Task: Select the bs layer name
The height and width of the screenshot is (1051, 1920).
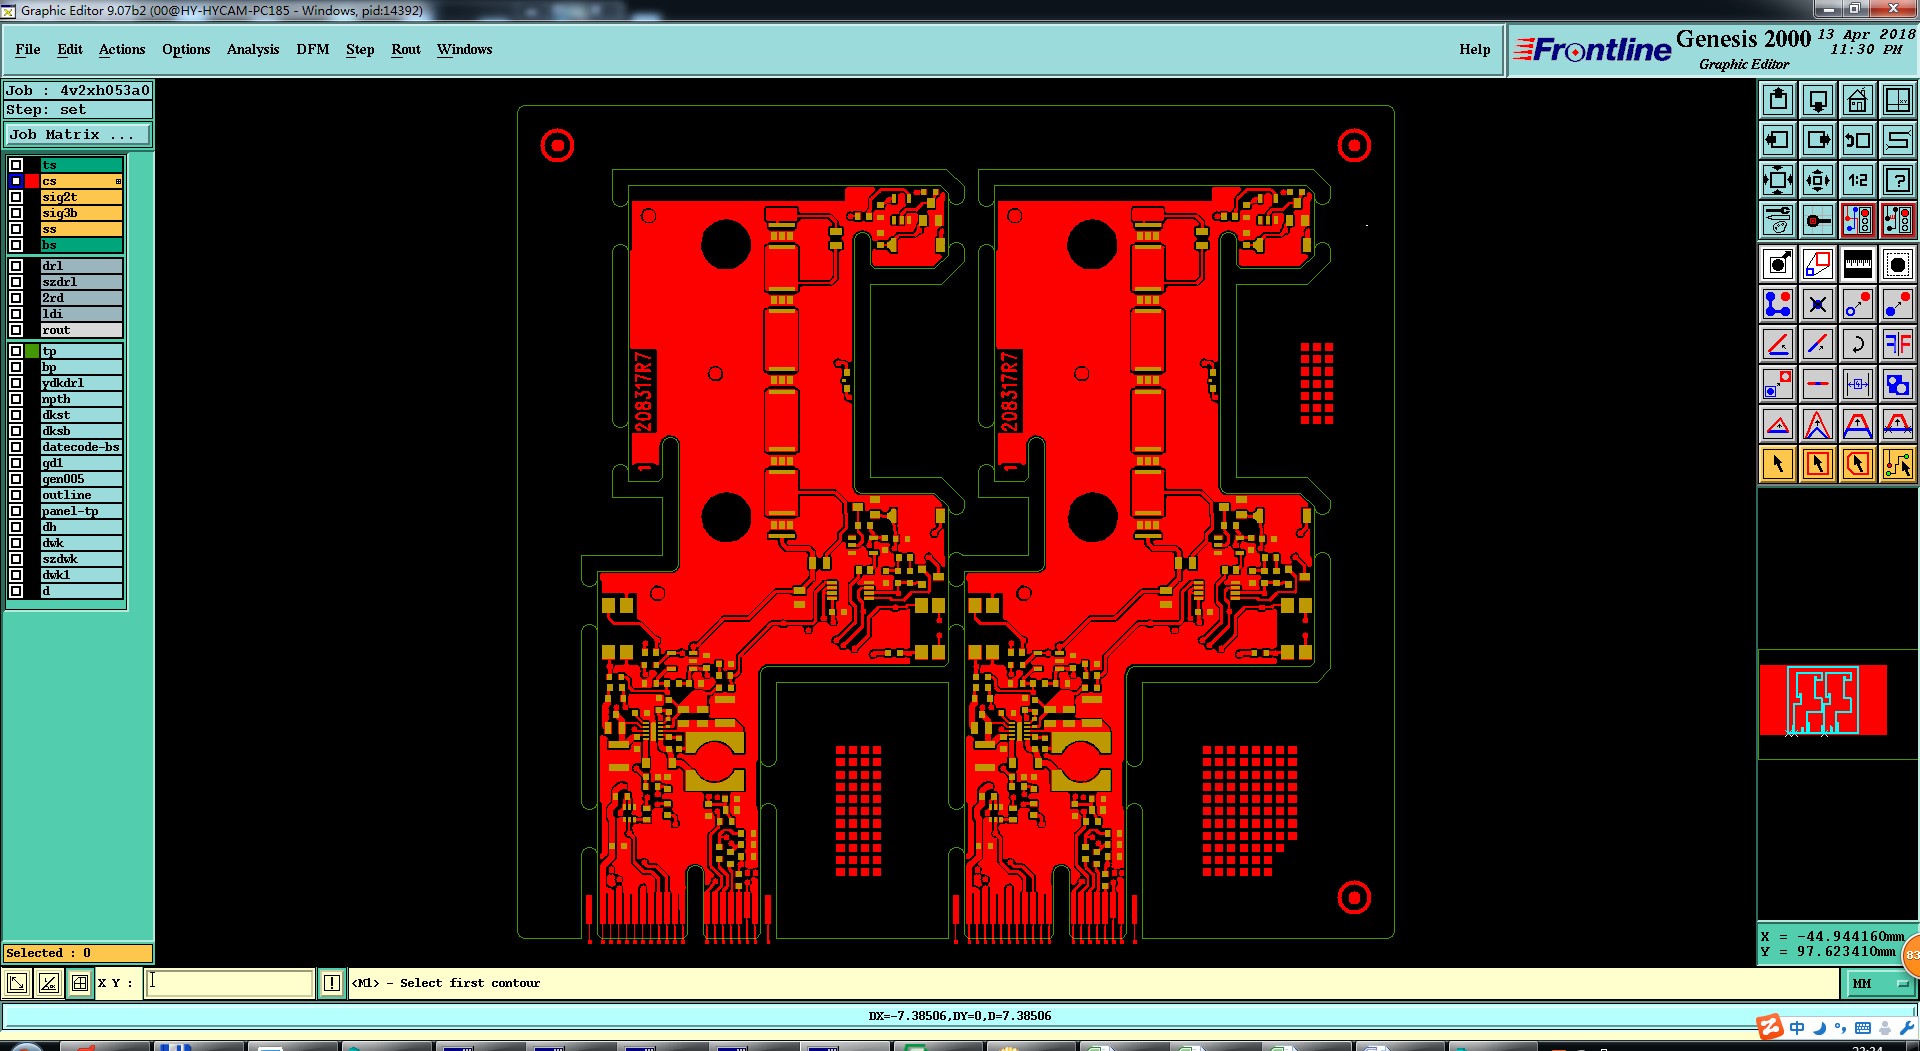Action: pos(81,245)
